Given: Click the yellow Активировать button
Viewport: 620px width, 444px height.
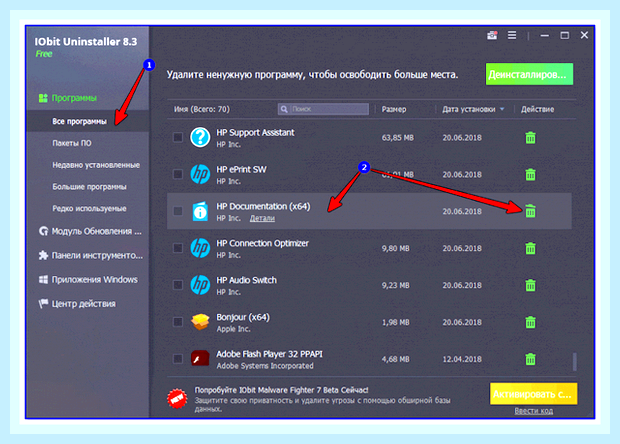Looking at the screenshot, I should (533, 394).
